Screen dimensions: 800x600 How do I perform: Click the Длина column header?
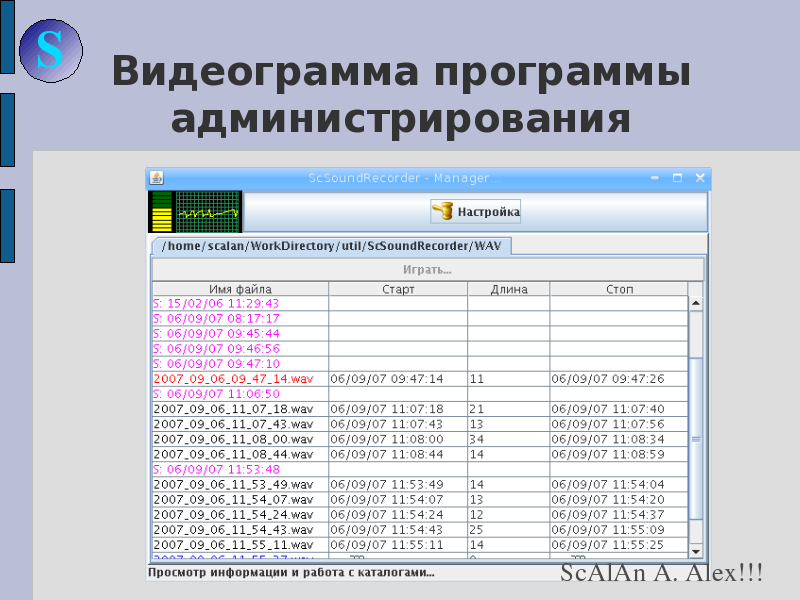coord(508,289)
